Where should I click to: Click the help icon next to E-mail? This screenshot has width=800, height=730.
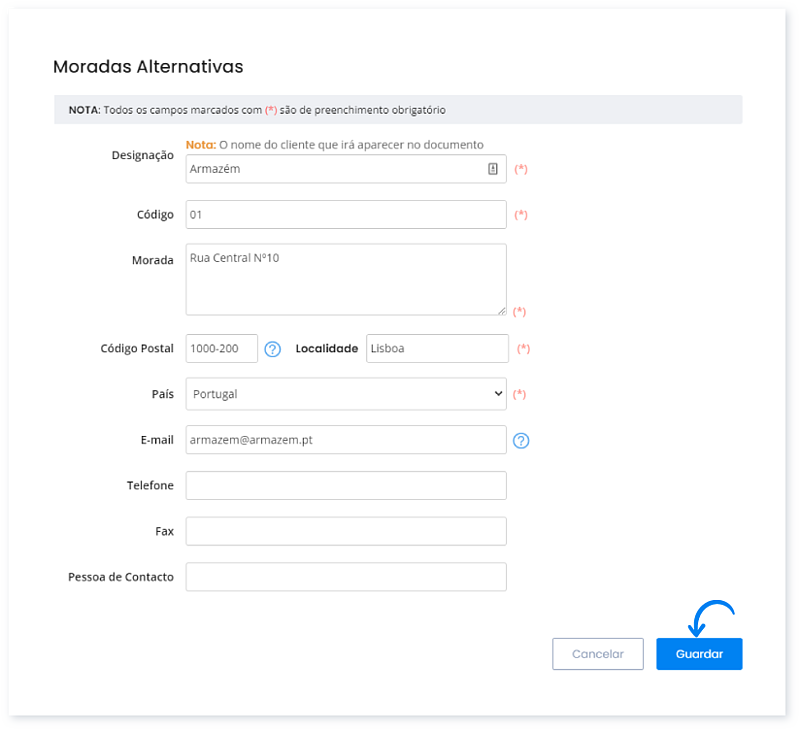click(x=520, y=440)
